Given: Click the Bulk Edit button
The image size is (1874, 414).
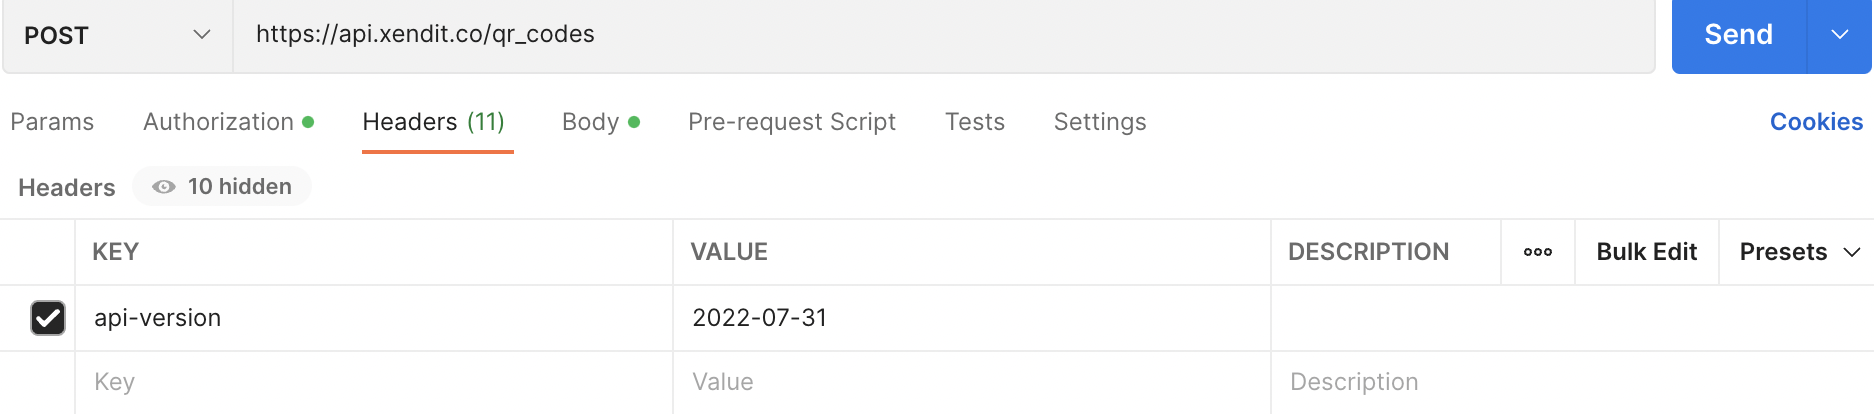Looking at the screenshot, I should coord(1646,252).
